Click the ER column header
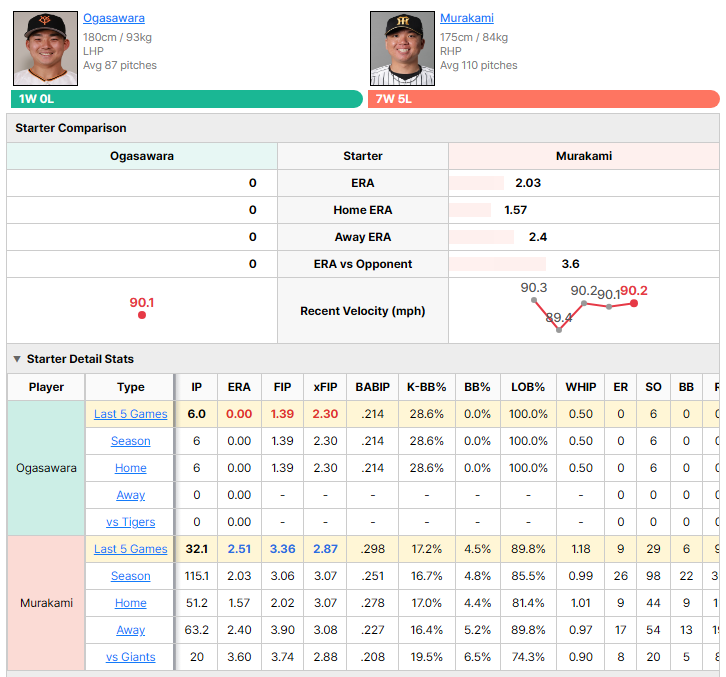The width and height of the screenshot is (726, 677). pos(620,387)
